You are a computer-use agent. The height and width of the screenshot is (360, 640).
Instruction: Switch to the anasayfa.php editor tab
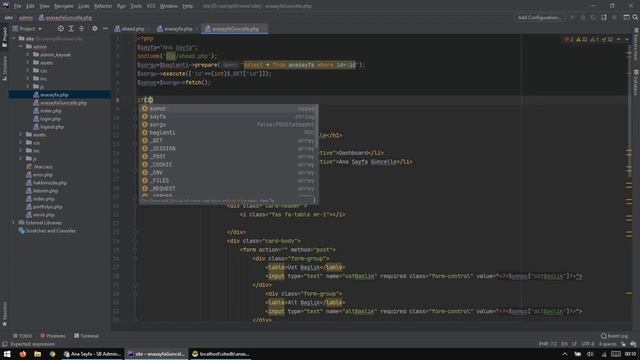177,29
